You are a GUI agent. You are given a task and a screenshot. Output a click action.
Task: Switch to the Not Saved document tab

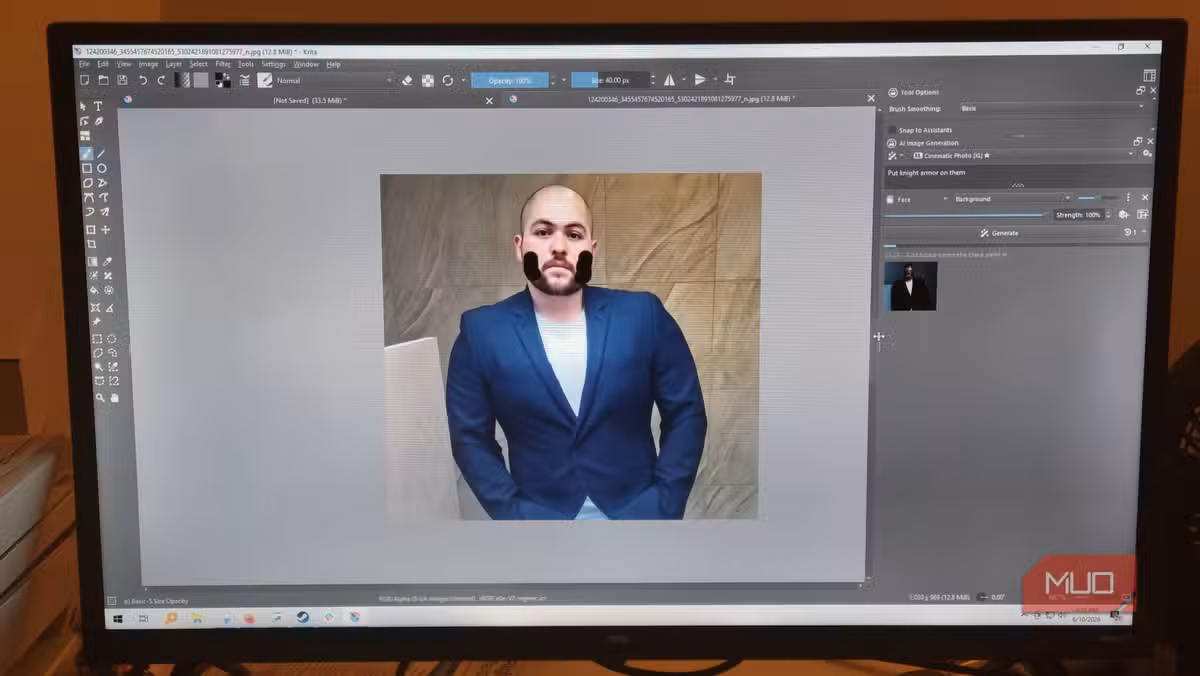310,101
